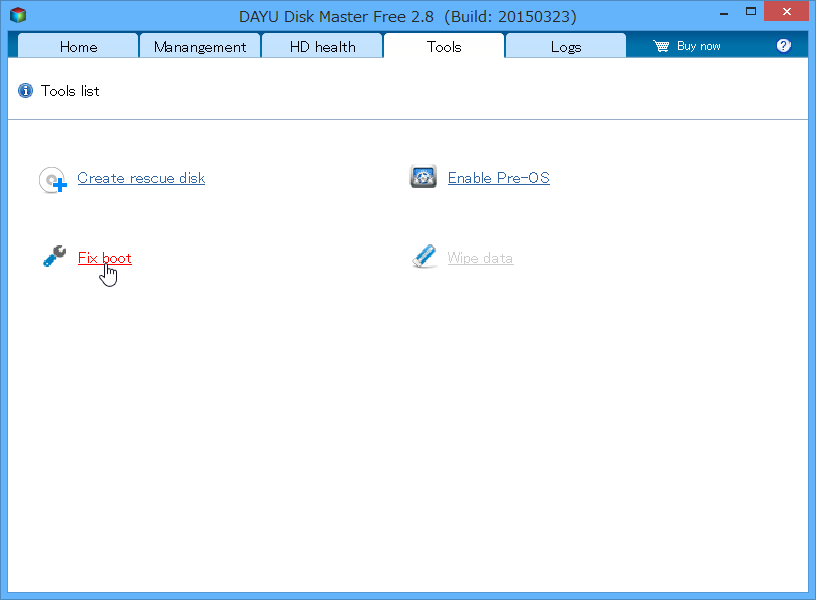Click the shopping cart icon on Buy now
This screenshot has height=600, width=816.
661,45
